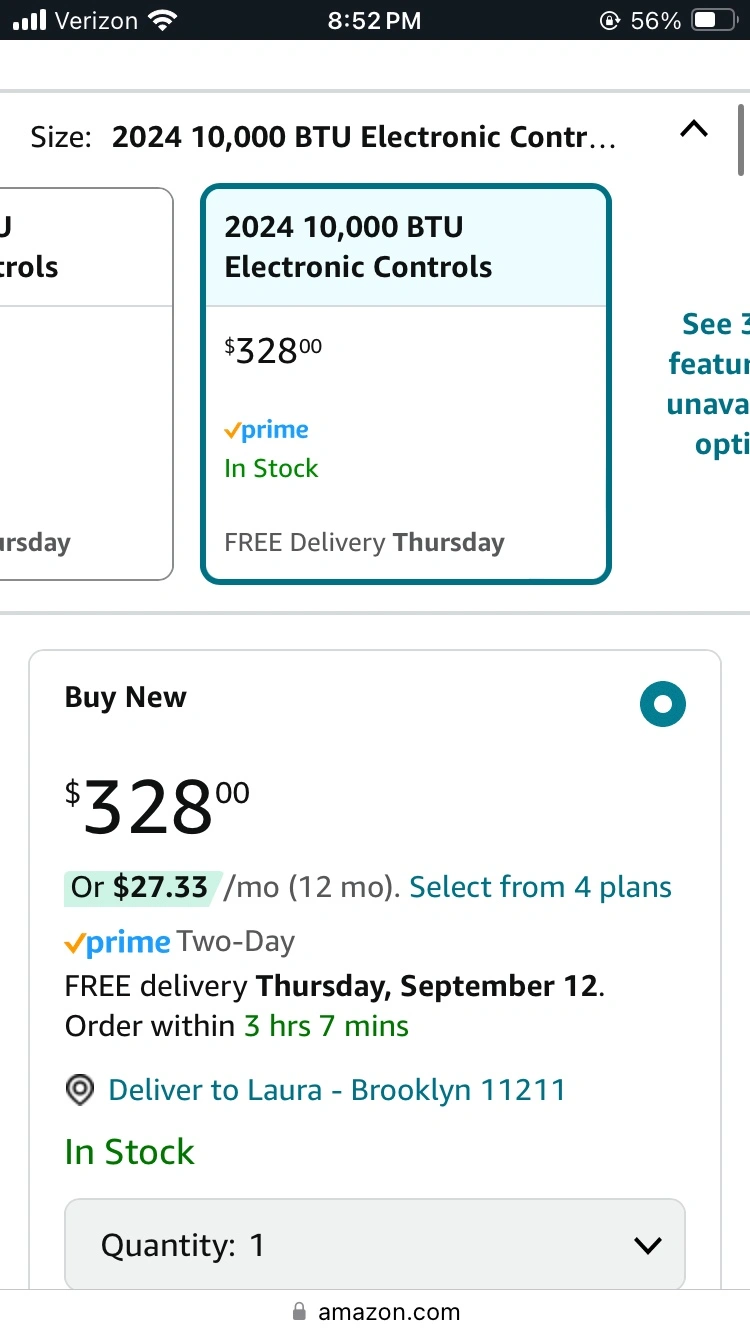Tap the lock icon next to amazon.com

click(x=298, y=1311)
